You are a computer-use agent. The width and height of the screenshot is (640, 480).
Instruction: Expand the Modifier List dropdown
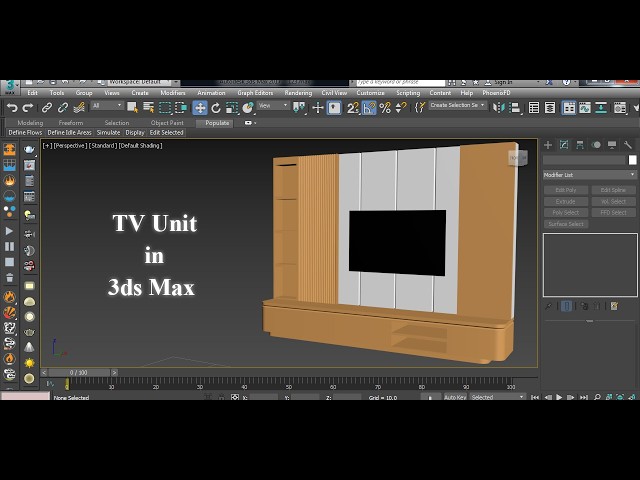tap(589, 175)
